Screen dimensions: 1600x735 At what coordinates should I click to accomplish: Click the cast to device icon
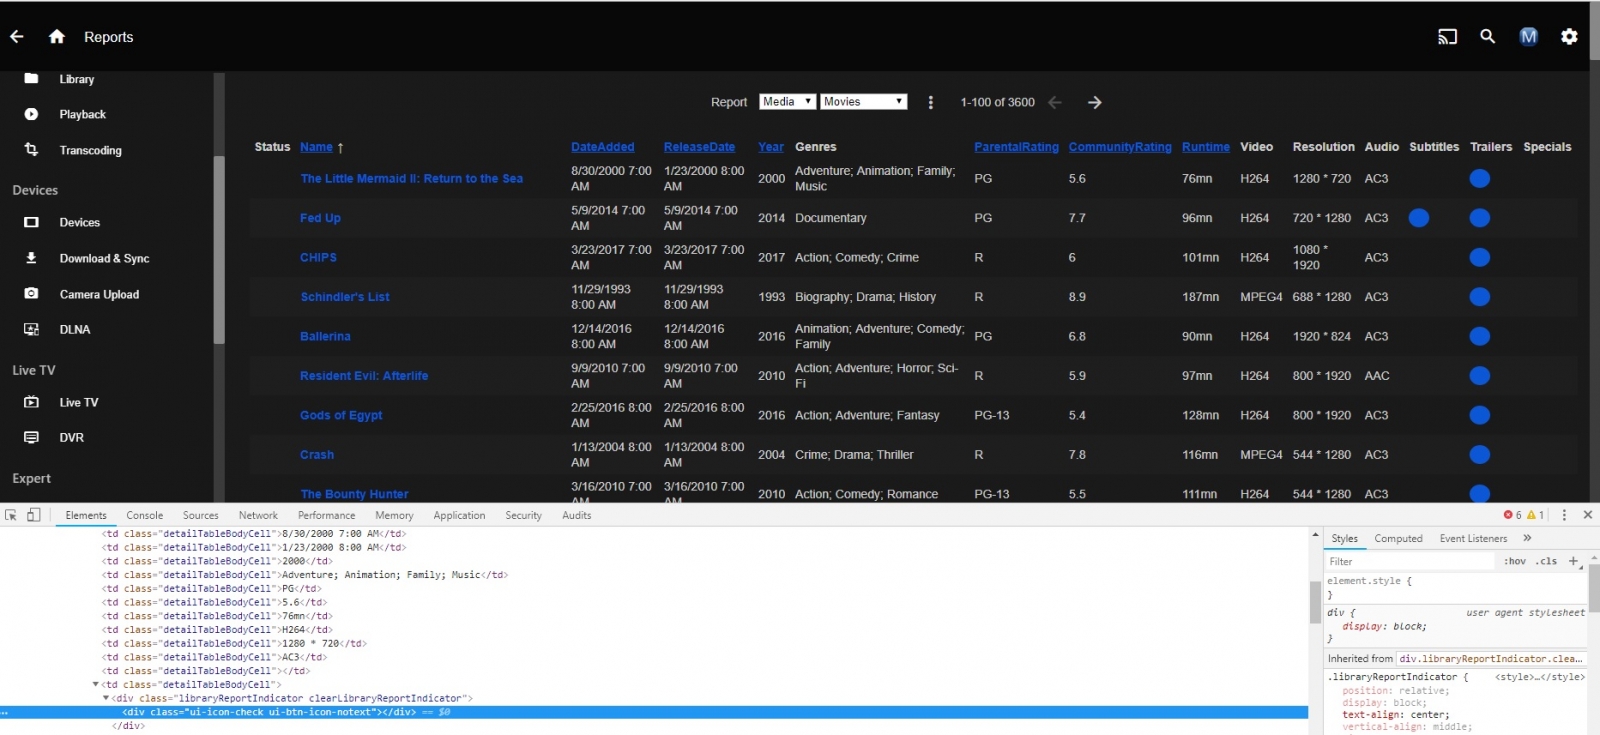point(1447,37)
